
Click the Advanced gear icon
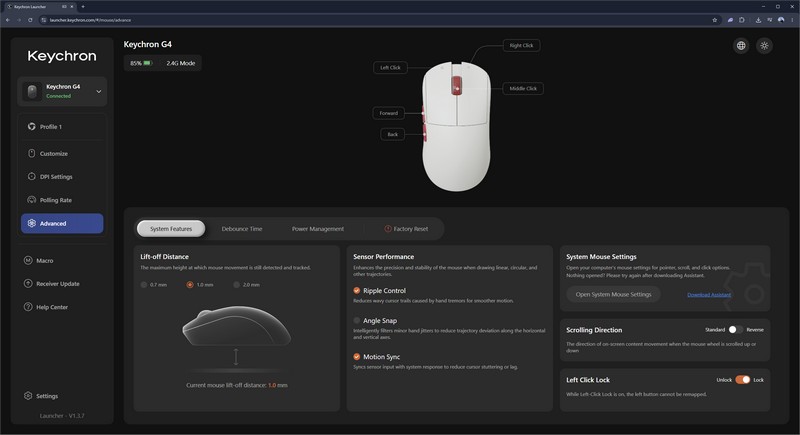point(32,223)
